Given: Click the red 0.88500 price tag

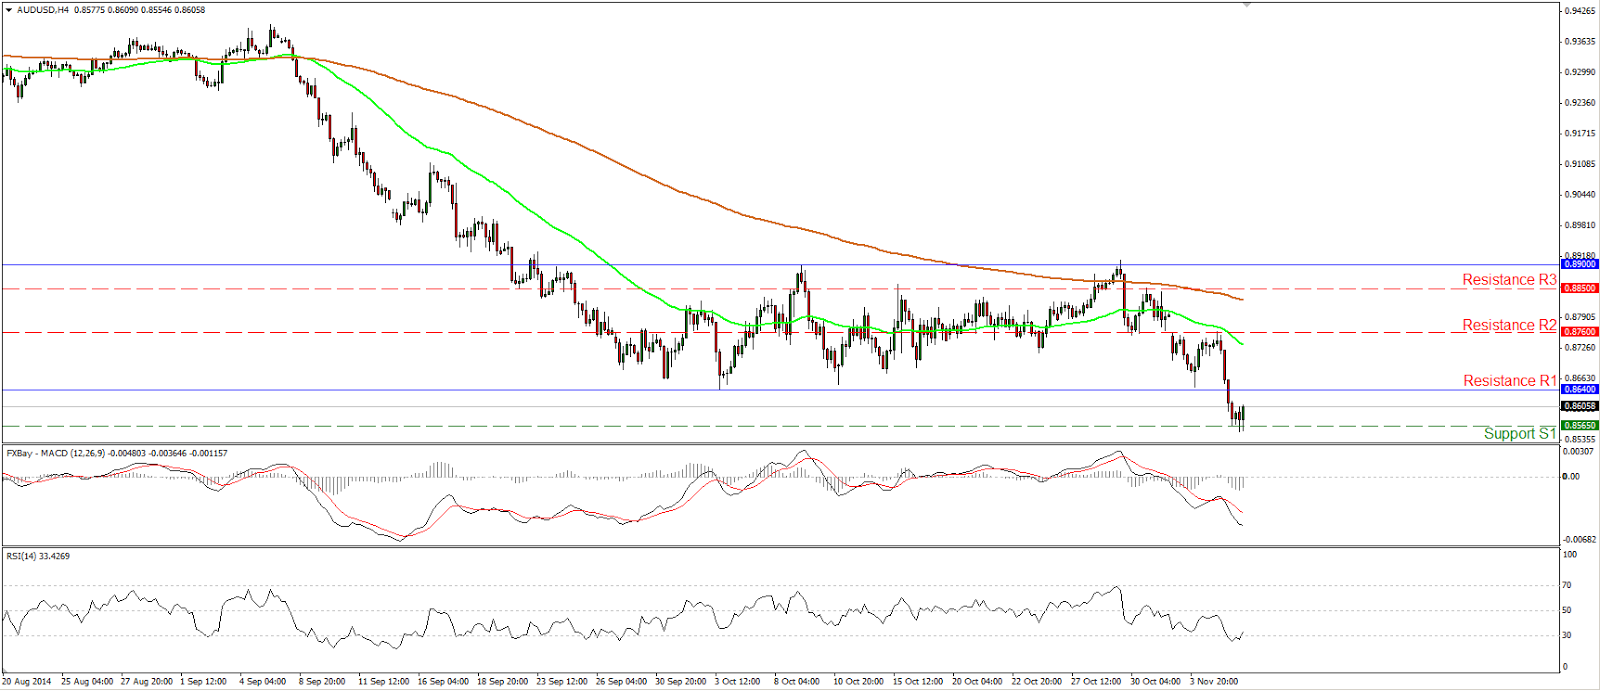Looking at the screenshot, I should pos(1580,288).
